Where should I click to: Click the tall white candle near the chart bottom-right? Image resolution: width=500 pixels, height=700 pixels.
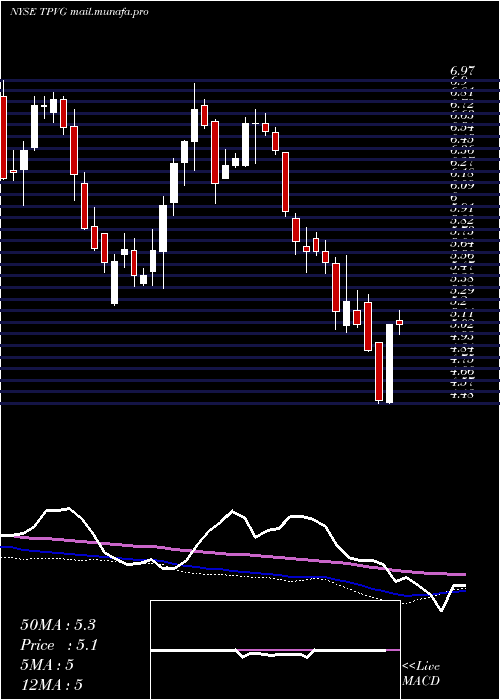389,363
